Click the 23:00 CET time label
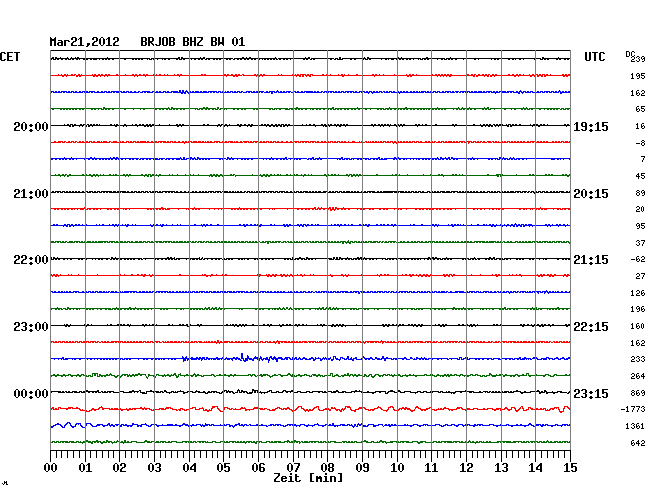This screenshot has width=650, height=494. coord(31,327)
